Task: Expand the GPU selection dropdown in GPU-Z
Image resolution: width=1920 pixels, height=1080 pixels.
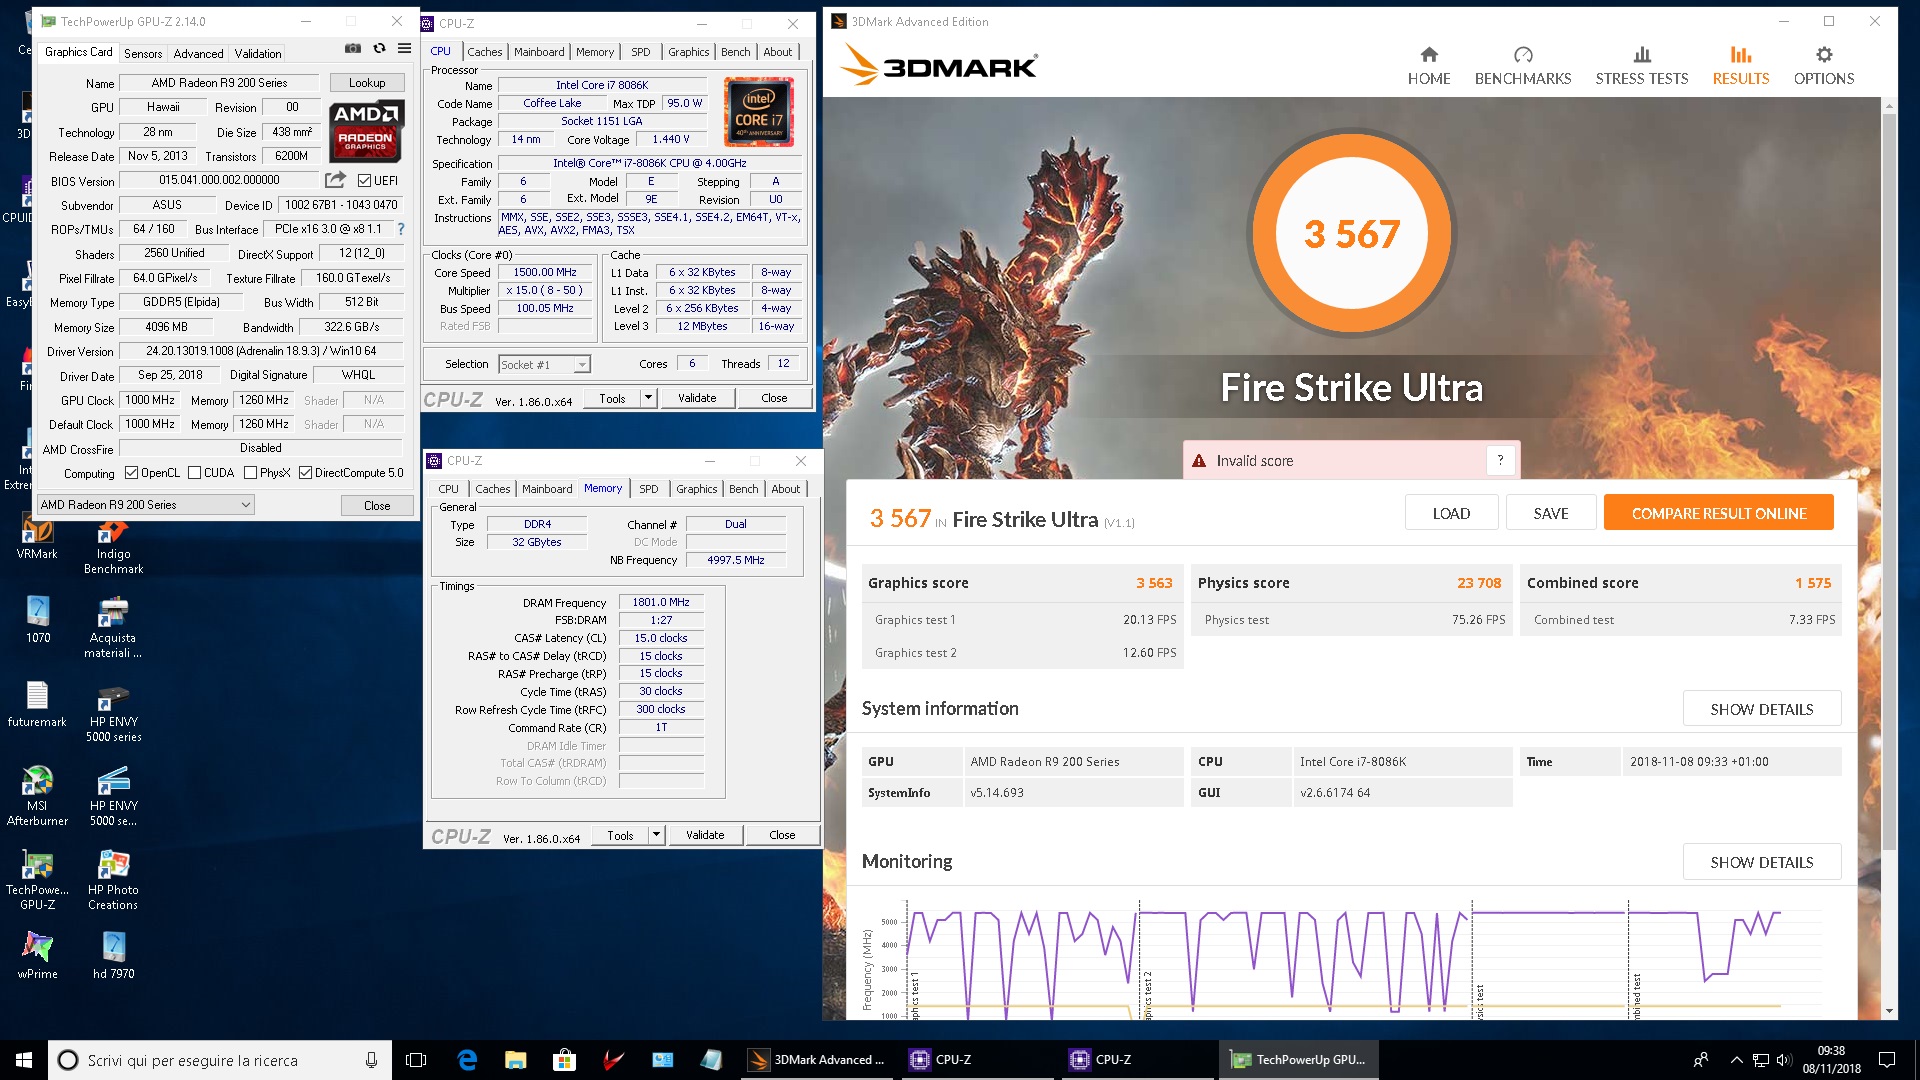Action: coord(245,505)
